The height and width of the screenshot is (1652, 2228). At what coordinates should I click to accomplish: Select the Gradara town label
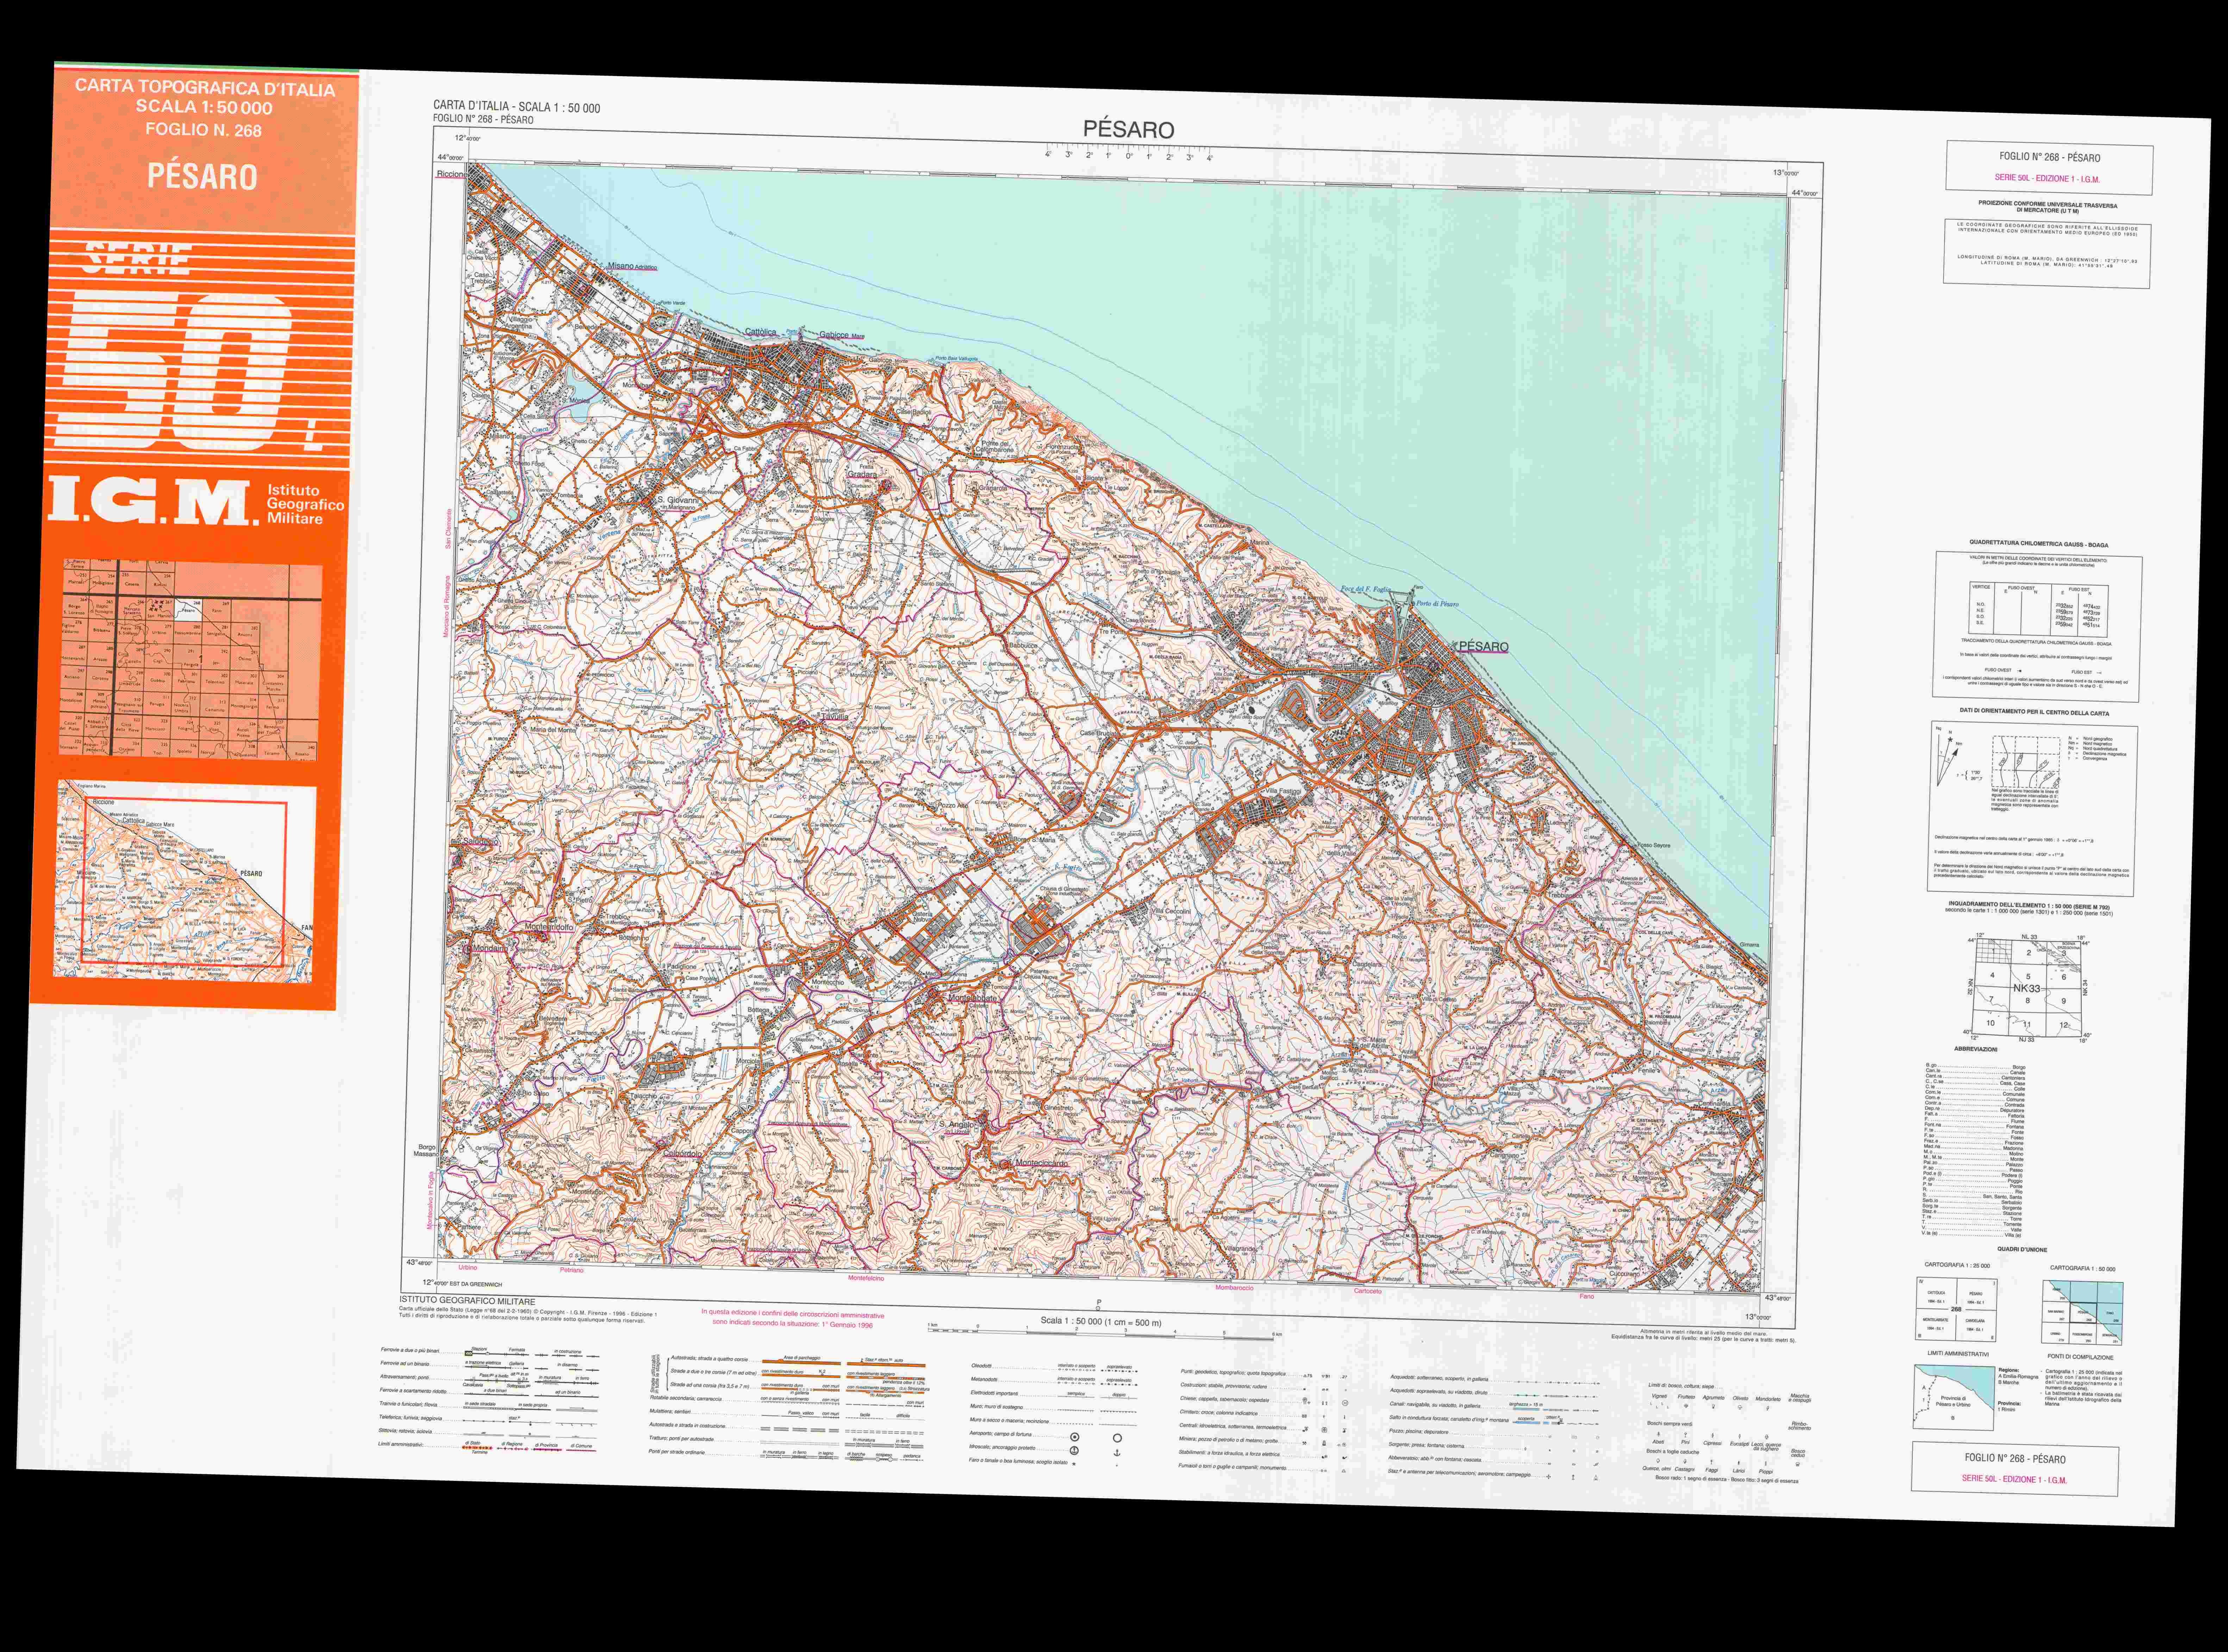(x=862, y=475)
